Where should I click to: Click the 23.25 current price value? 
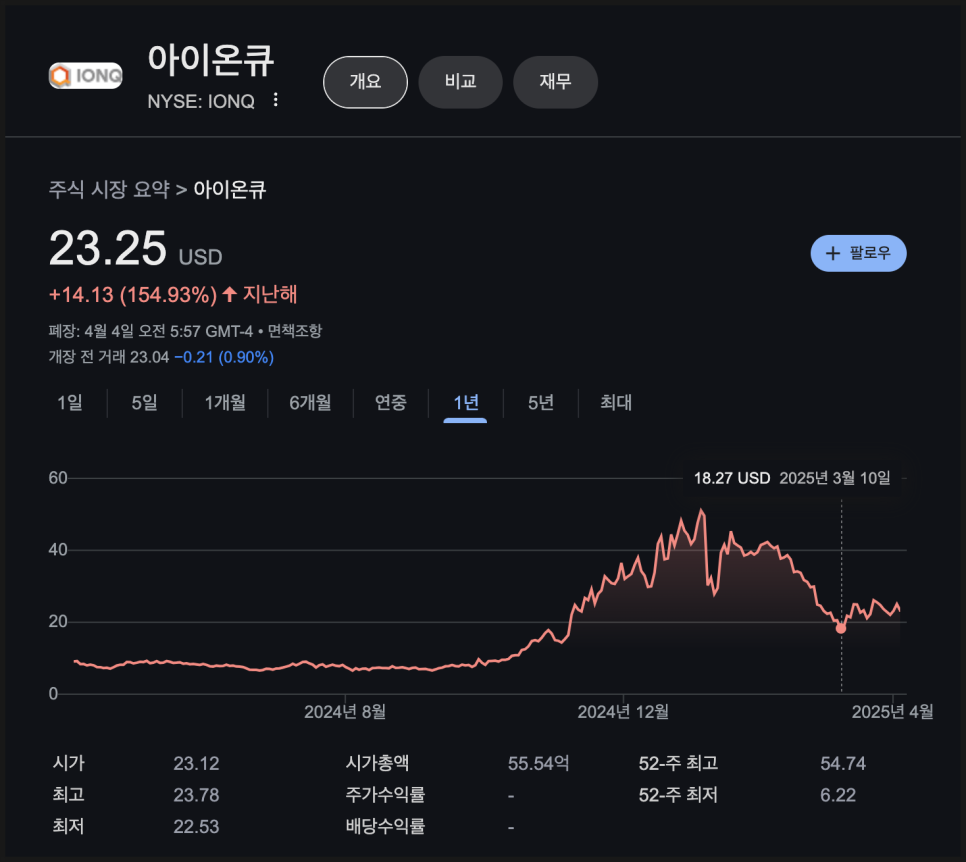click(x=108, y=248)
